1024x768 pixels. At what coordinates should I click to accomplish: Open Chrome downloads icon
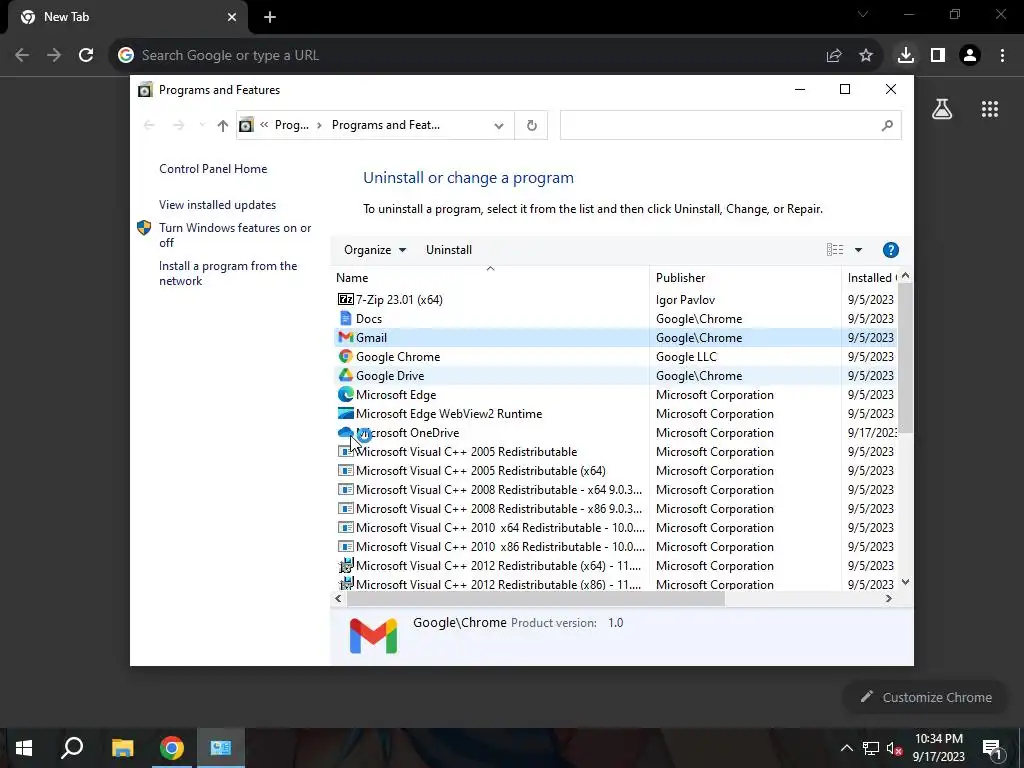905,56
